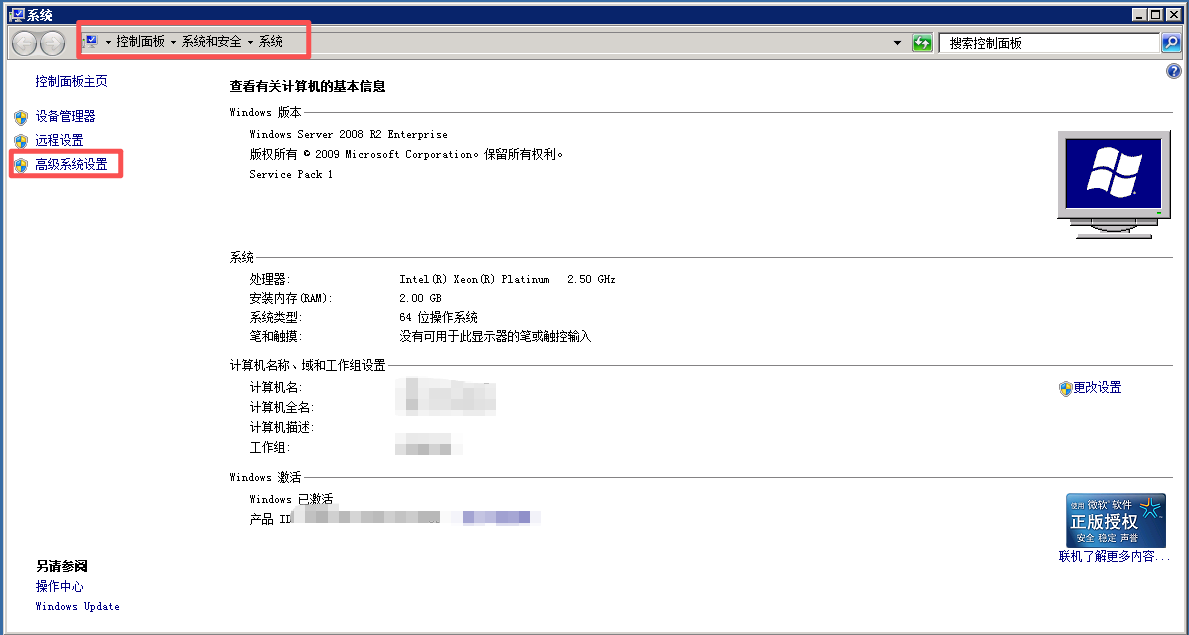Click the green refresh button beside address bar

click(x=921, y=43)
